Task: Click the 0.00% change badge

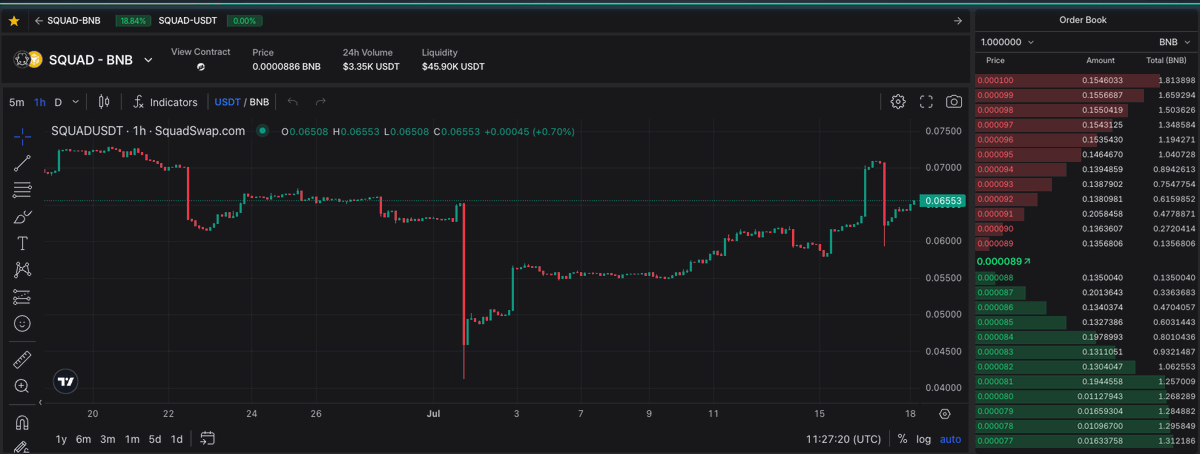Action: (243, 20)
